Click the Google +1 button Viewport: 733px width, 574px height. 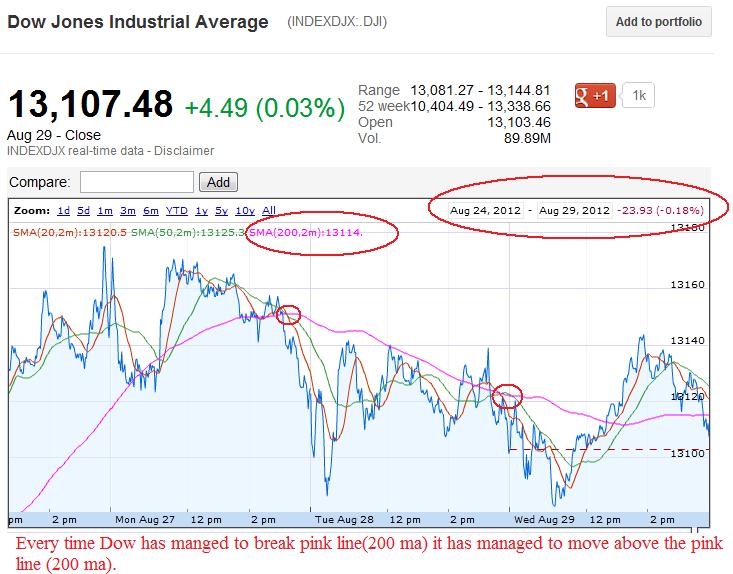595,96
